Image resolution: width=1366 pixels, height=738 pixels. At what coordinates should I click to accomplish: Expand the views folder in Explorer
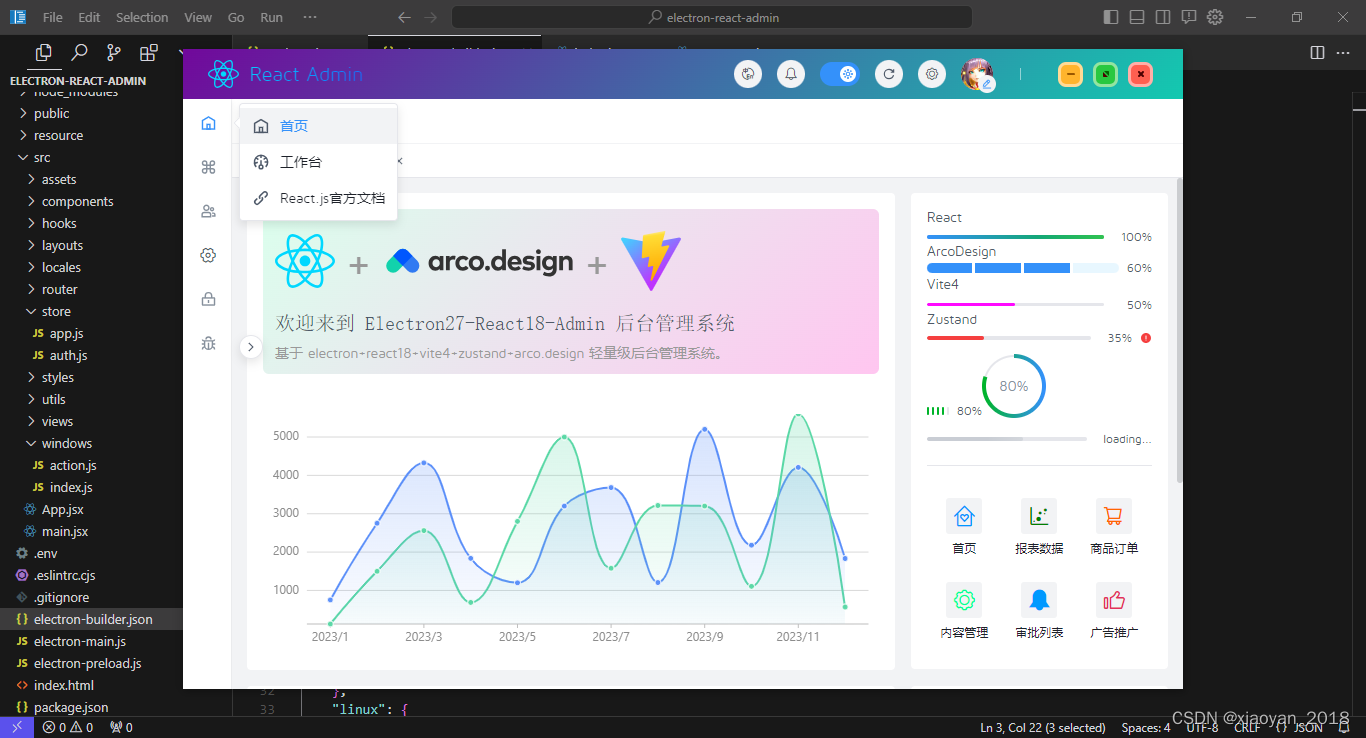point(91,421)
